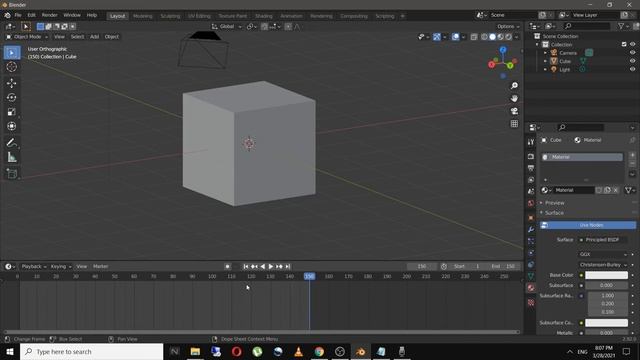640x360 pixels.
Task: Toggle Collection visibility eye
Action: (x=632, y=44)
